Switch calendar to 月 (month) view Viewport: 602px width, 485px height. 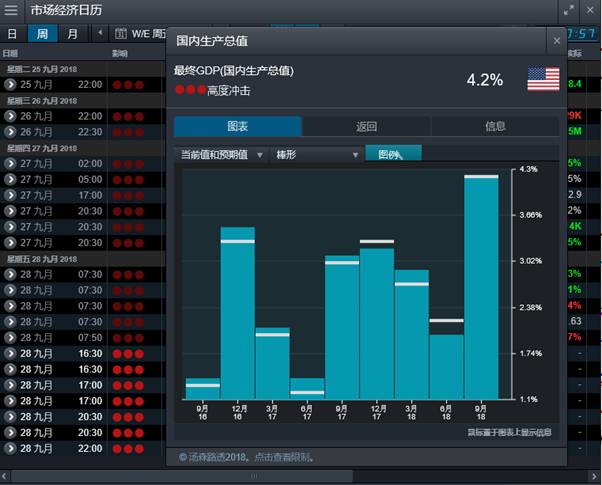pos(72,34)
